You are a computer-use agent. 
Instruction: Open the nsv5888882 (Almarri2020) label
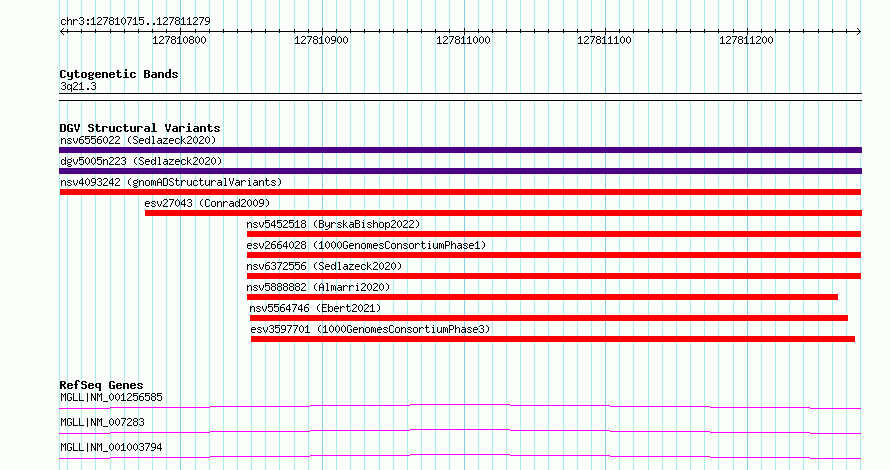318,287
